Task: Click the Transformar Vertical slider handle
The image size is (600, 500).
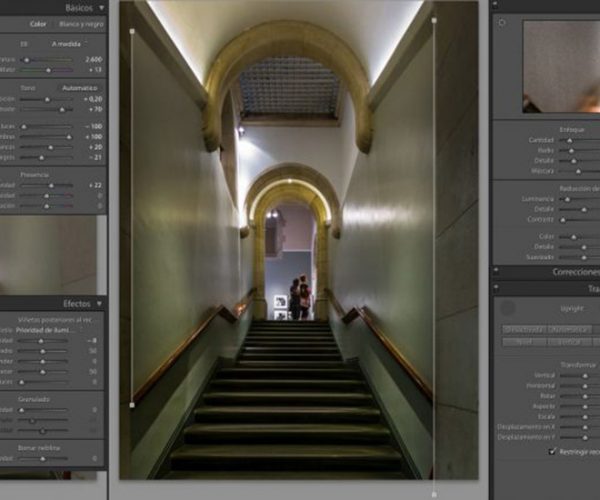Action: point(585,376)
